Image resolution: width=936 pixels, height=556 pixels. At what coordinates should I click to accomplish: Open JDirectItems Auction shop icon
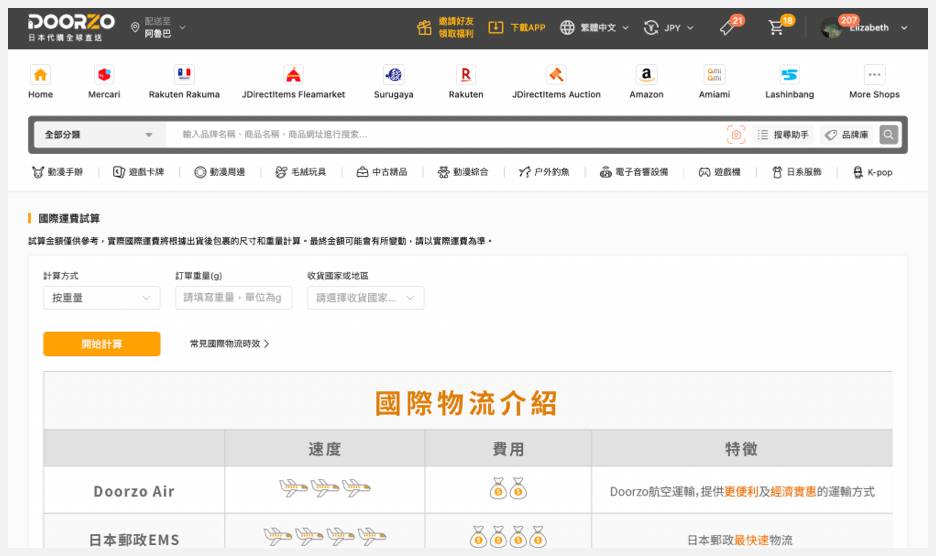click(x=556, y=75)
